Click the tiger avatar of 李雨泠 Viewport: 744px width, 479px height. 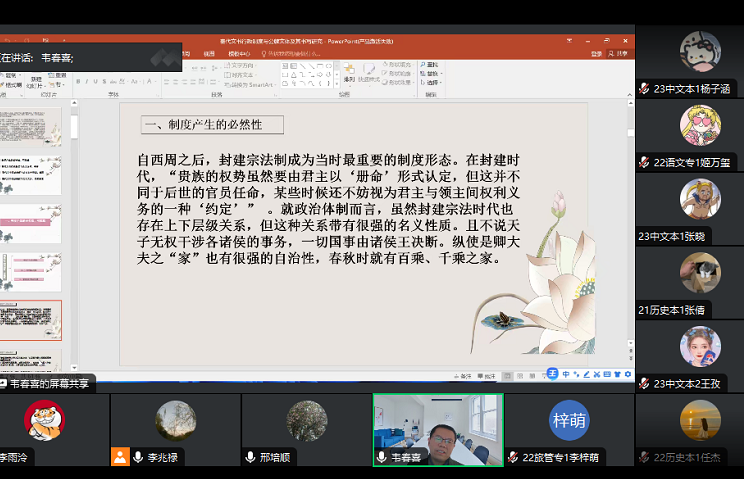click(x=45, y=420)
